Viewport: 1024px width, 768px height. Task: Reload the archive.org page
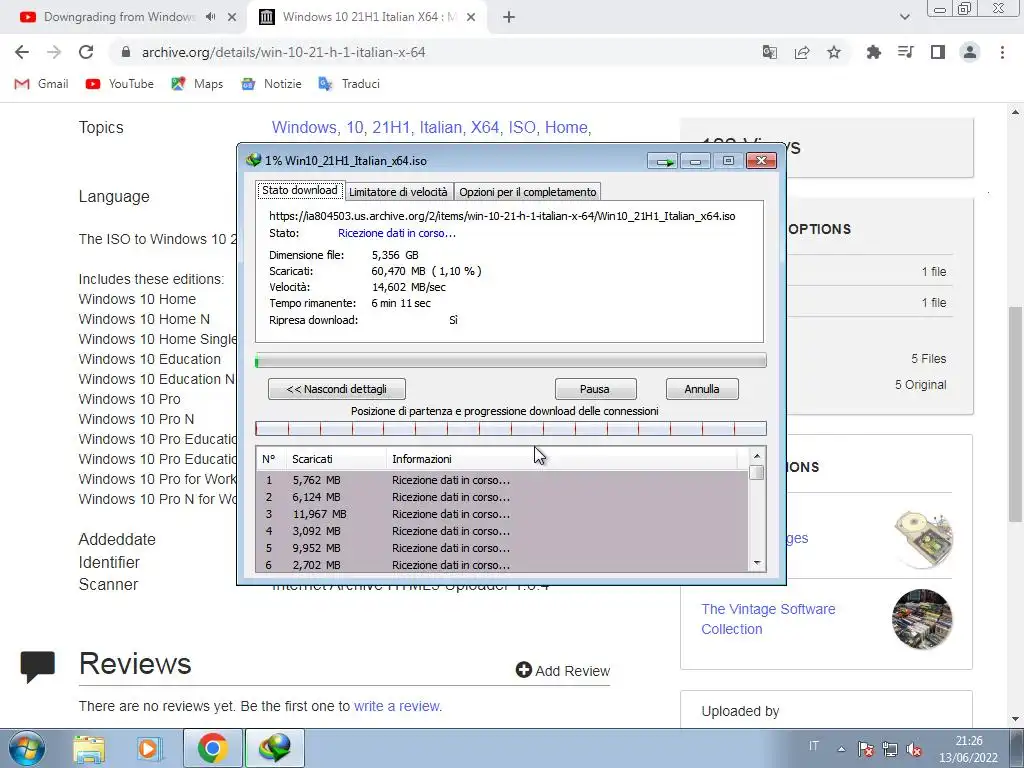pyautogui.click(x=86, y=52)
